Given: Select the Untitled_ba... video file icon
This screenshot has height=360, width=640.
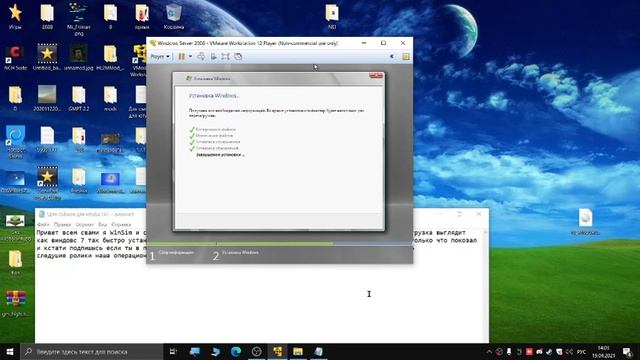Looking at the screenshot, I should [x=47, y=58].
